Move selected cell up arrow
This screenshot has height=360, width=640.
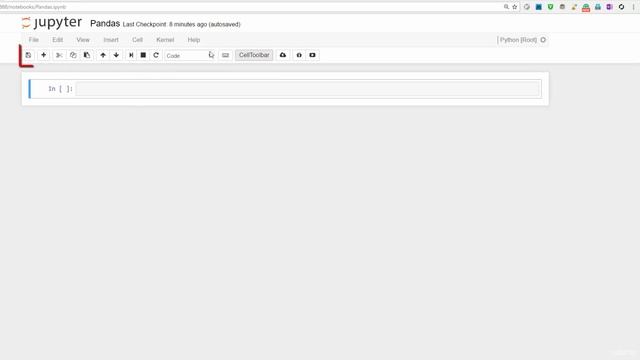tap(103, 55)
